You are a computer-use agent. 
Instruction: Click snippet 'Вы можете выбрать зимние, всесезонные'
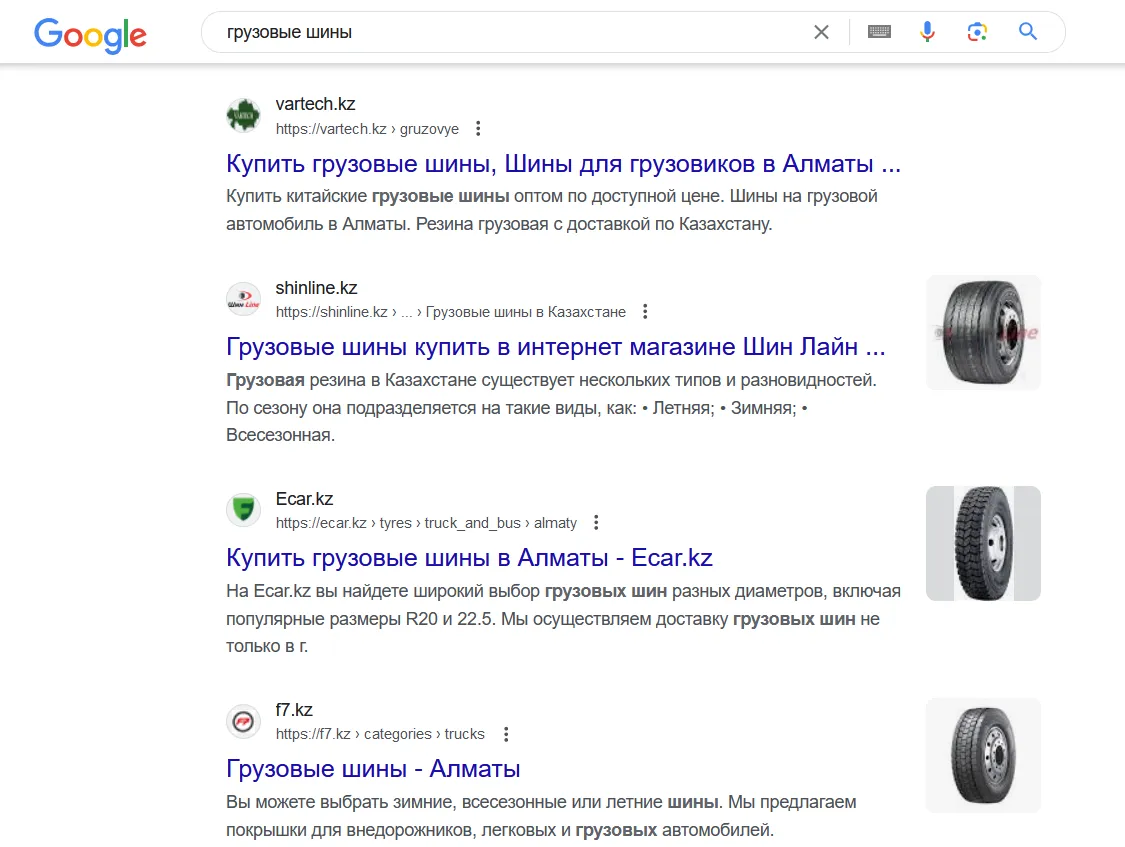[541, 815]
